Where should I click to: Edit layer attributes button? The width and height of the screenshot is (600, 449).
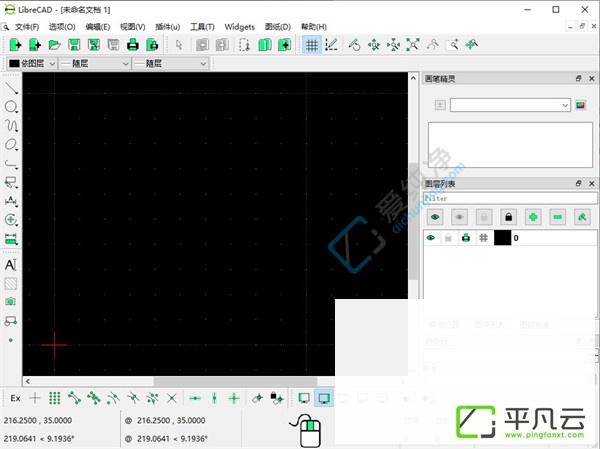click(582, 217)
